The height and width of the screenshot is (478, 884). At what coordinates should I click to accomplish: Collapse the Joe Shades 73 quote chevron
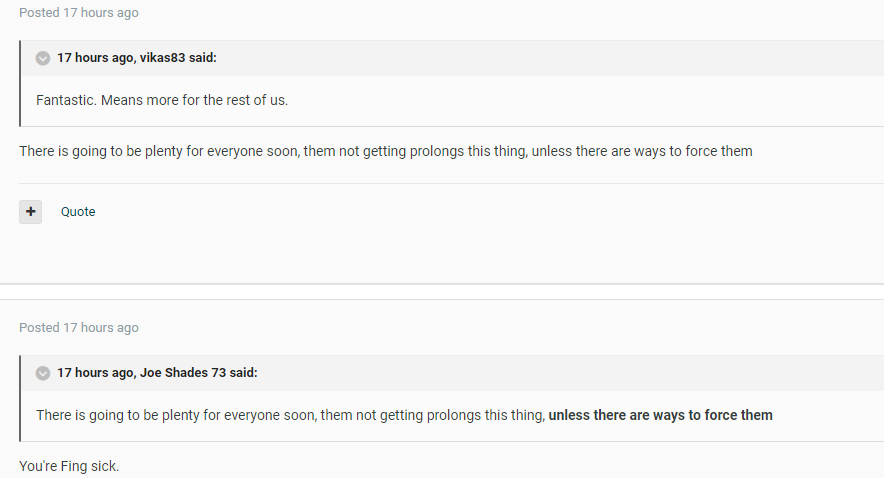click(x=43, y=373)
